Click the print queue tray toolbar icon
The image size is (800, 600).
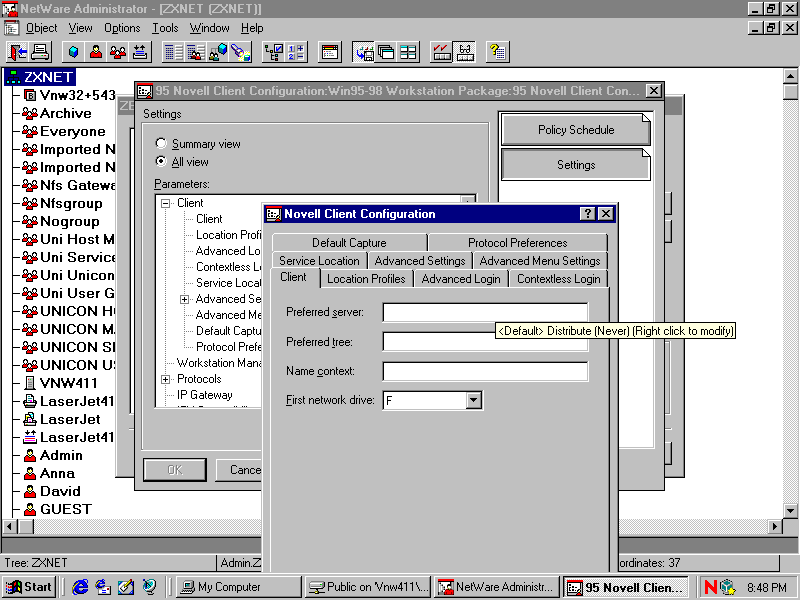point(140,52)
